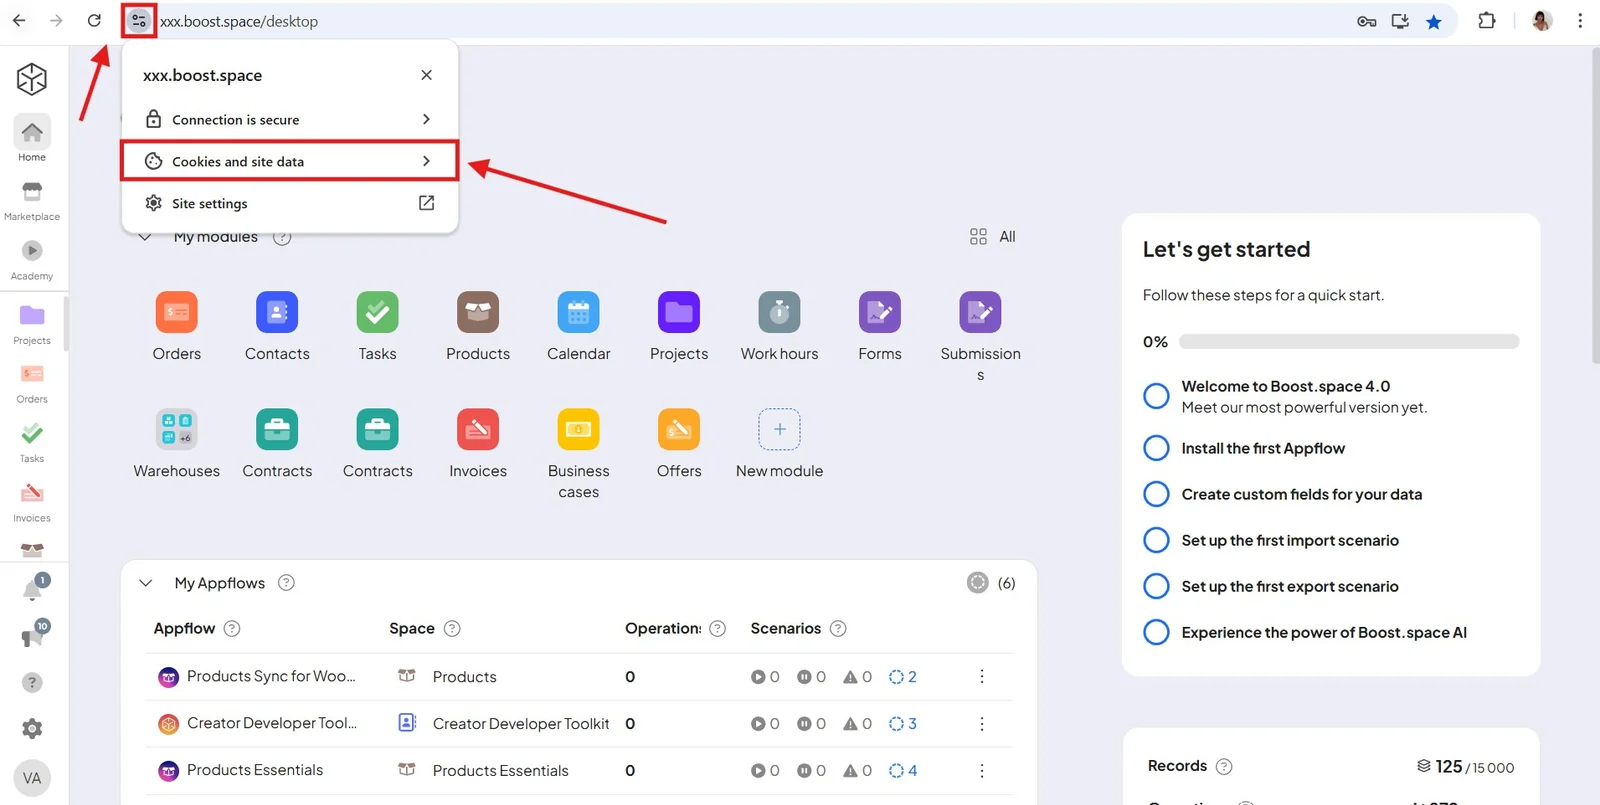Tick the first export scenario step circle
This screenshot has height=805, width=1600.
[x=1156, y=586]
